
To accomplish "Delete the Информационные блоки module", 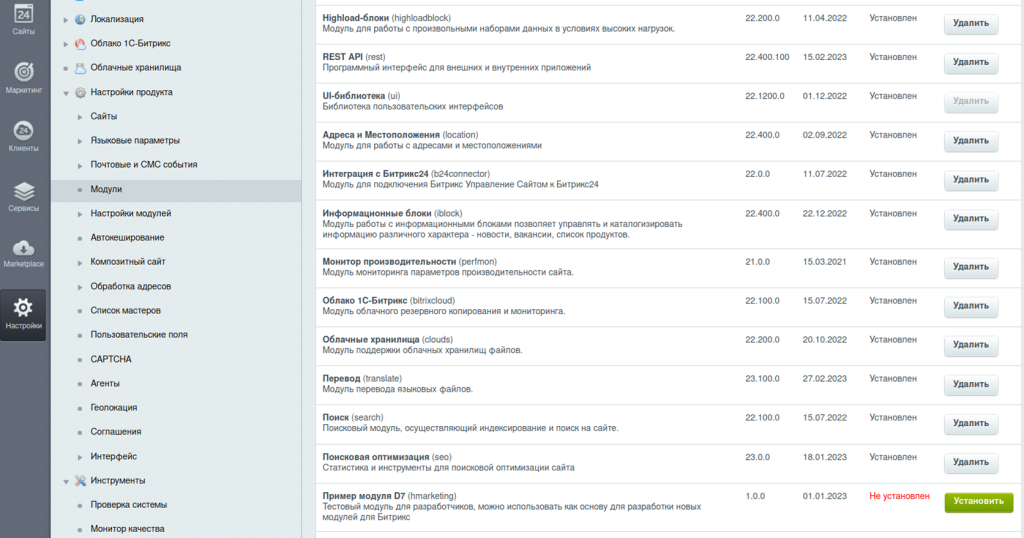I will pos(970,219).
